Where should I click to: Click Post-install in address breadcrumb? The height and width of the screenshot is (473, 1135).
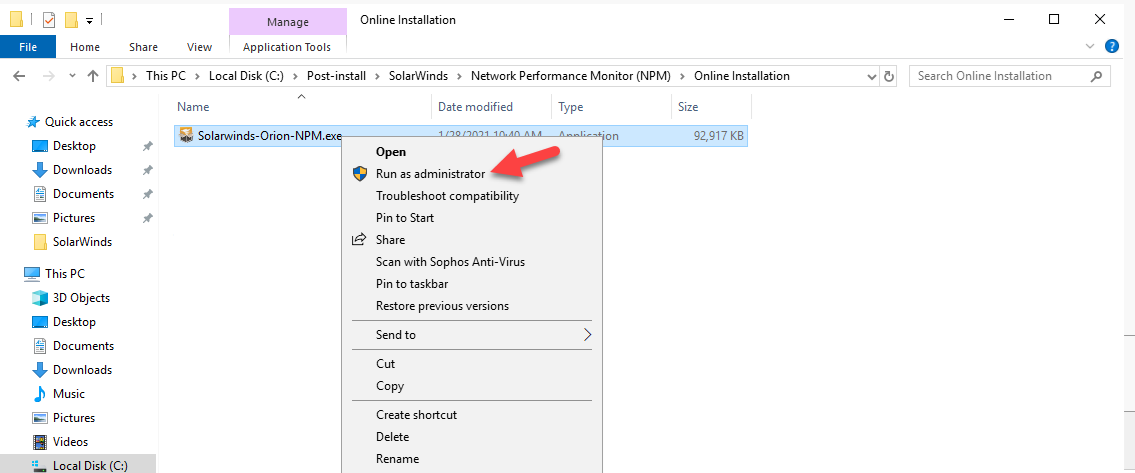(336, 75)
